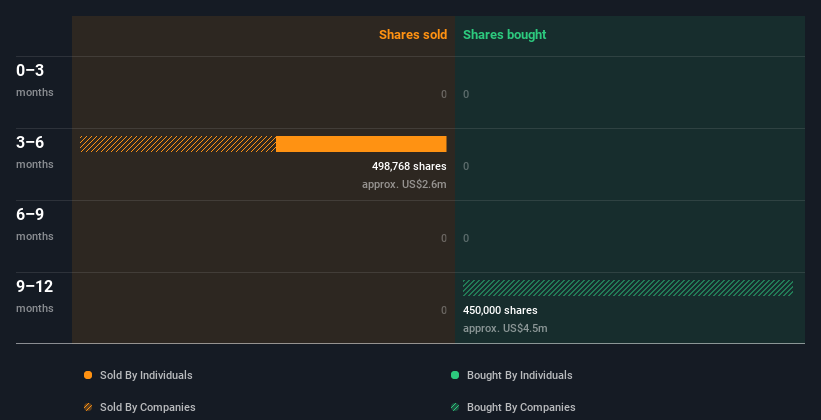Screen dimensions: 821x420
Task: Click the shares bought zero in 3–6 months row
Action: 466,167
